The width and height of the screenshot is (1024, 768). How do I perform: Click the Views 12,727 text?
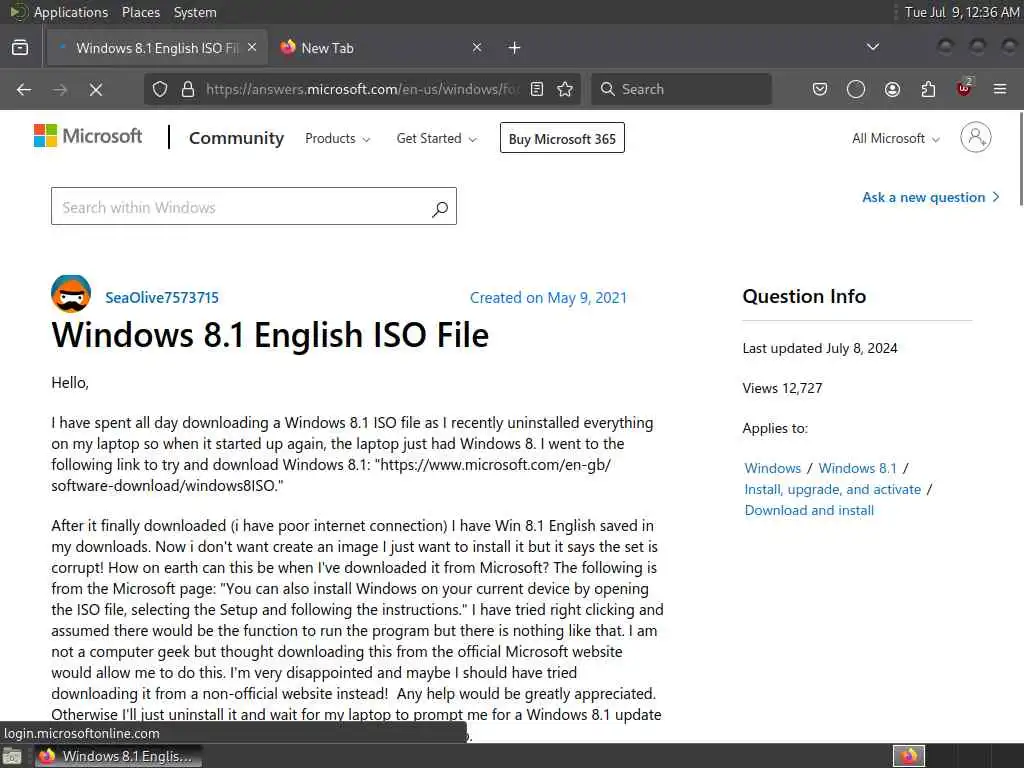pyautogui.click(x=782, y=388)
